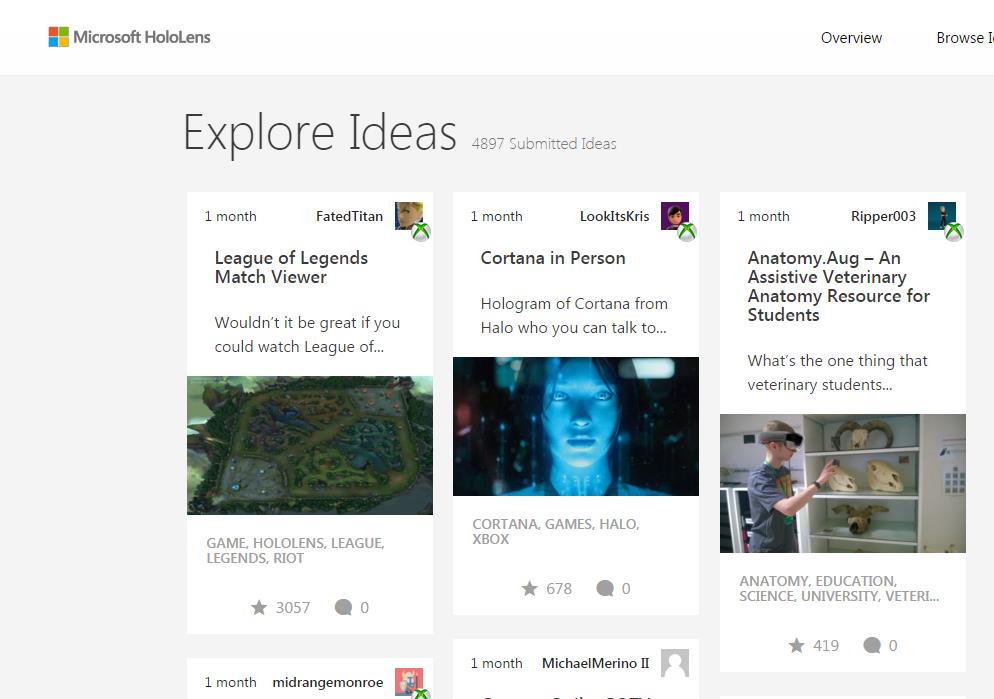Image resolution: width=994 pixels, height=699 pixels.
Task: Open user profile midrangemonroe
Action: 328,683
